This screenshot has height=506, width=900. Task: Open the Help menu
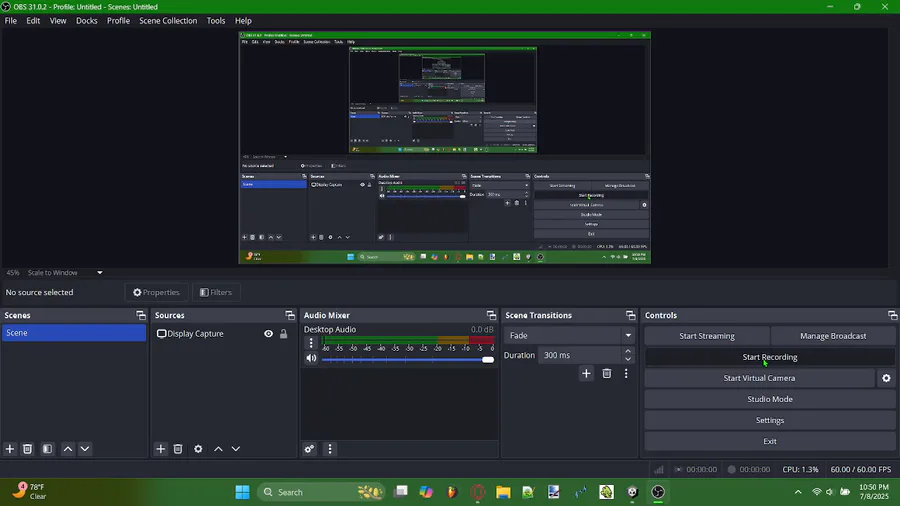pos(243,21)
